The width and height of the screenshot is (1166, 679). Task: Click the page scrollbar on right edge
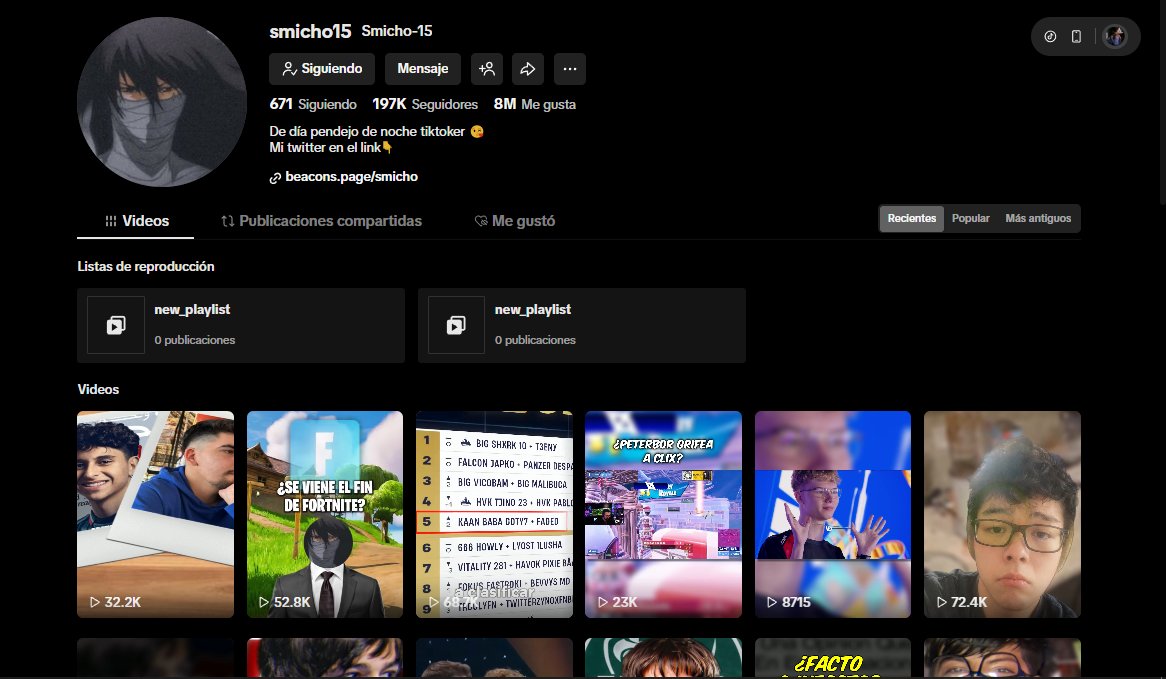pyautogui.click(x=1162, y=104)
